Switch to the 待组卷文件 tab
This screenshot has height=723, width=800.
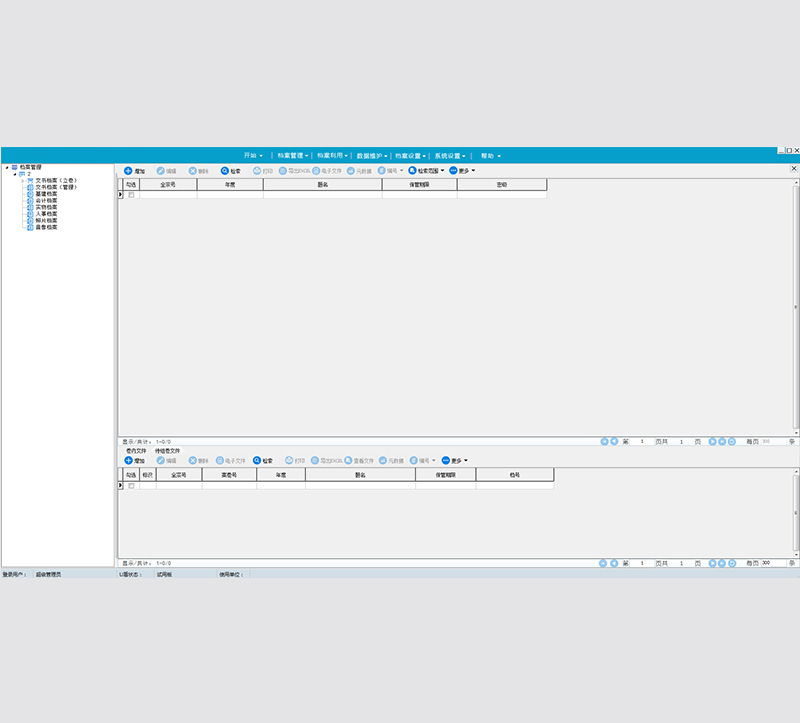pos(167,451)
